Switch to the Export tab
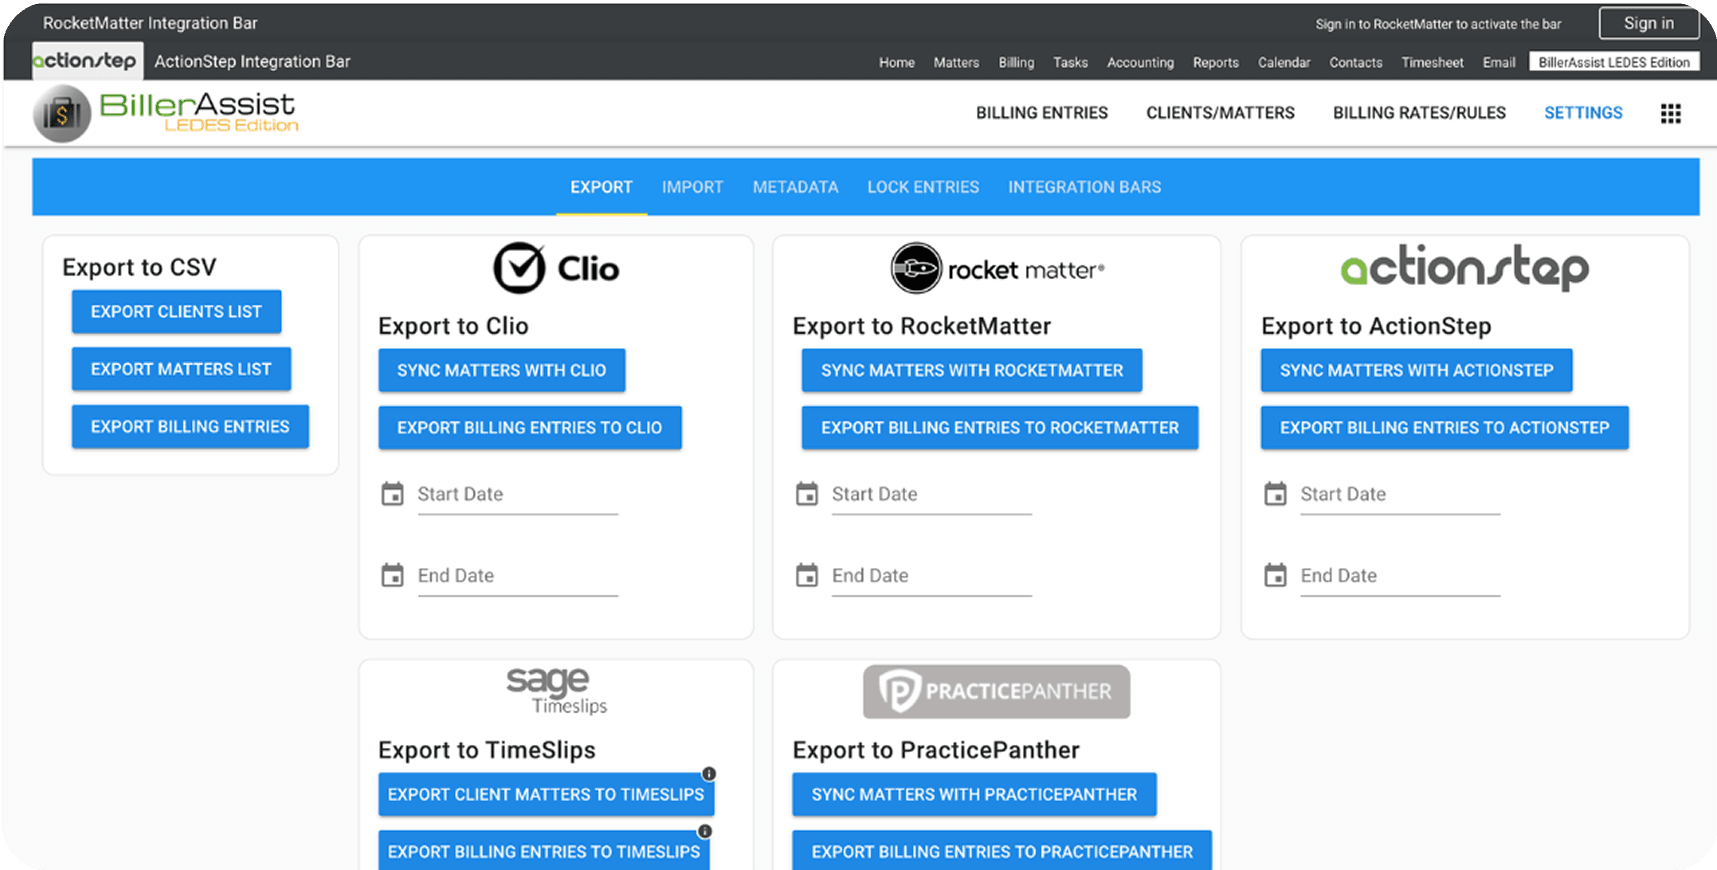The width and height of the screenshot is (1717, 870). 602,187
